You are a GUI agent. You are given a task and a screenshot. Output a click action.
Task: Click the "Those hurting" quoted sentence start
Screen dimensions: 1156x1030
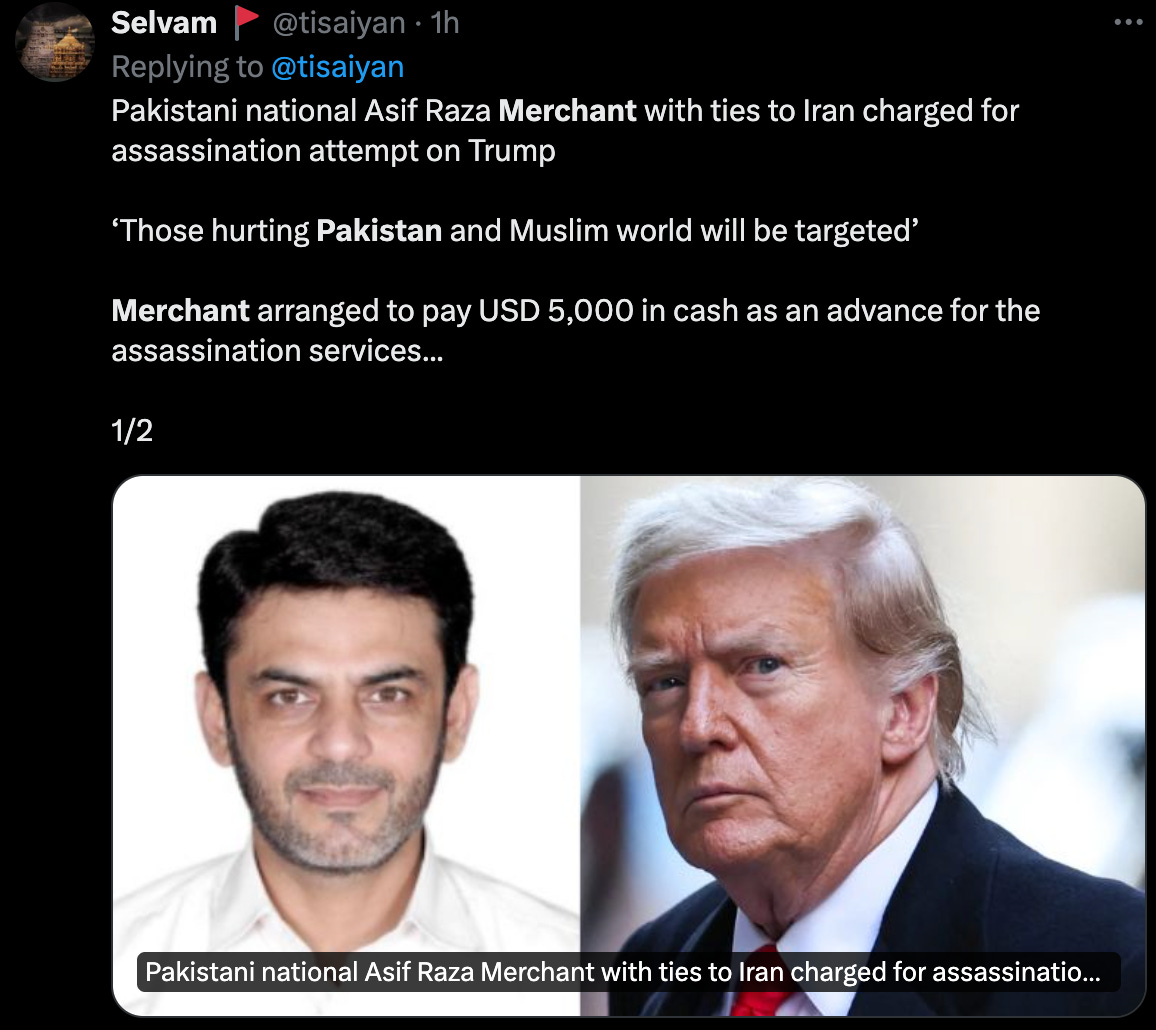tap(210, 231)
